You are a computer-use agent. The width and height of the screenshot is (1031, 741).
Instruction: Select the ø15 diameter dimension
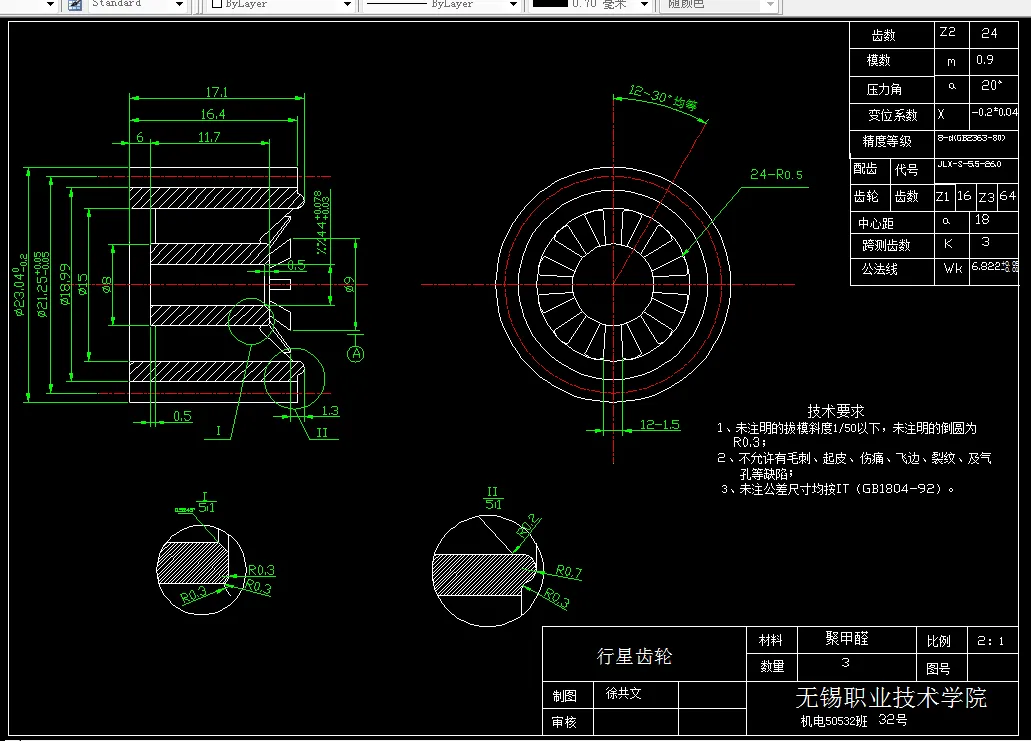click(83, 284)
